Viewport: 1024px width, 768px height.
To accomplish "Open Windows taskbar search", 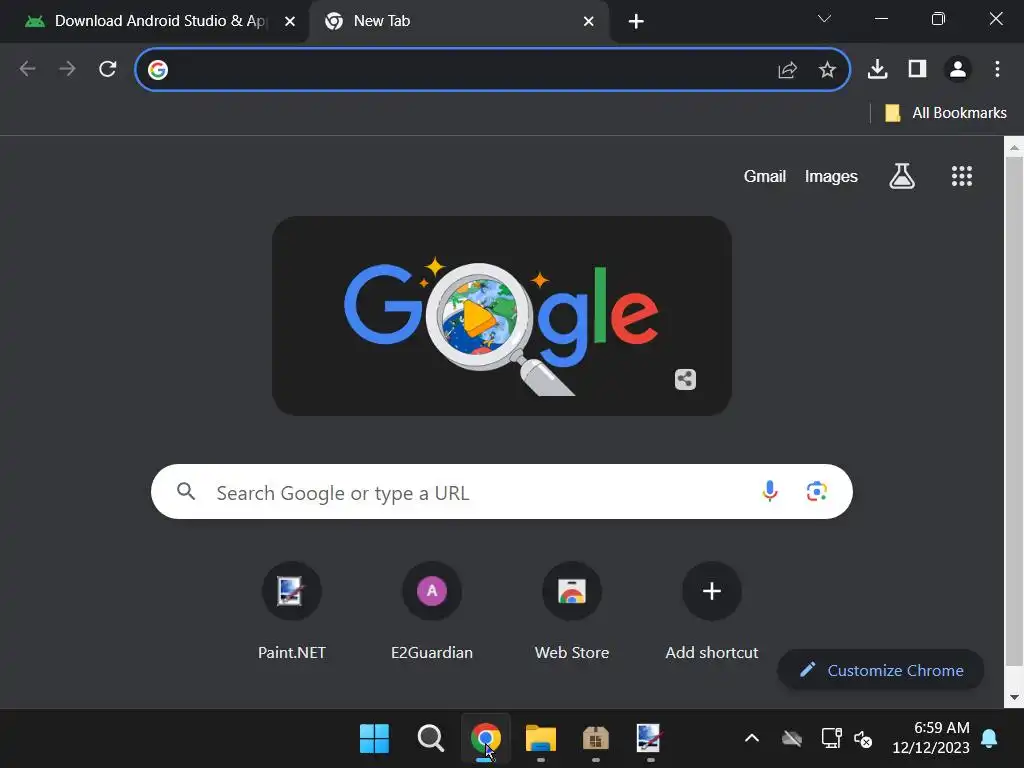I will click(430, 739).
